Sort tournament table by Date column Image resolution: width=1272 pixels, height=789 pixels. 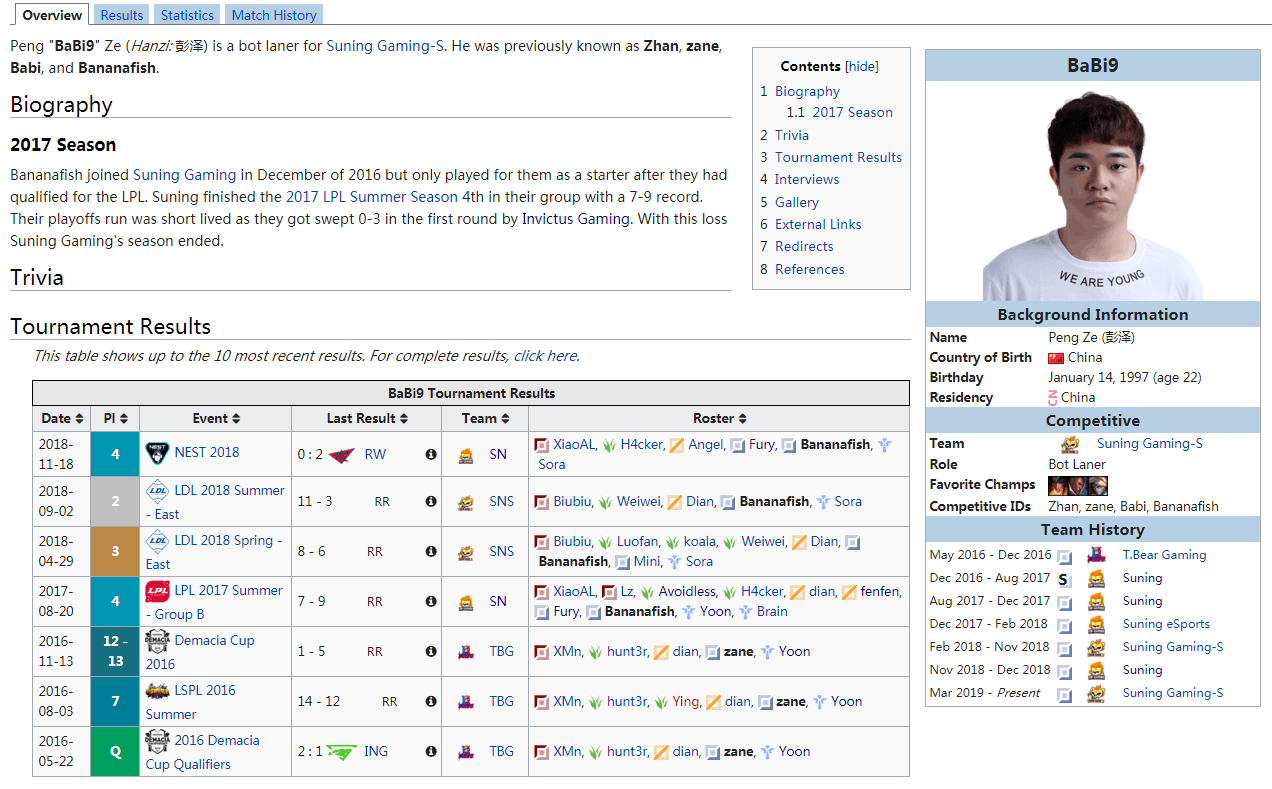62,419
